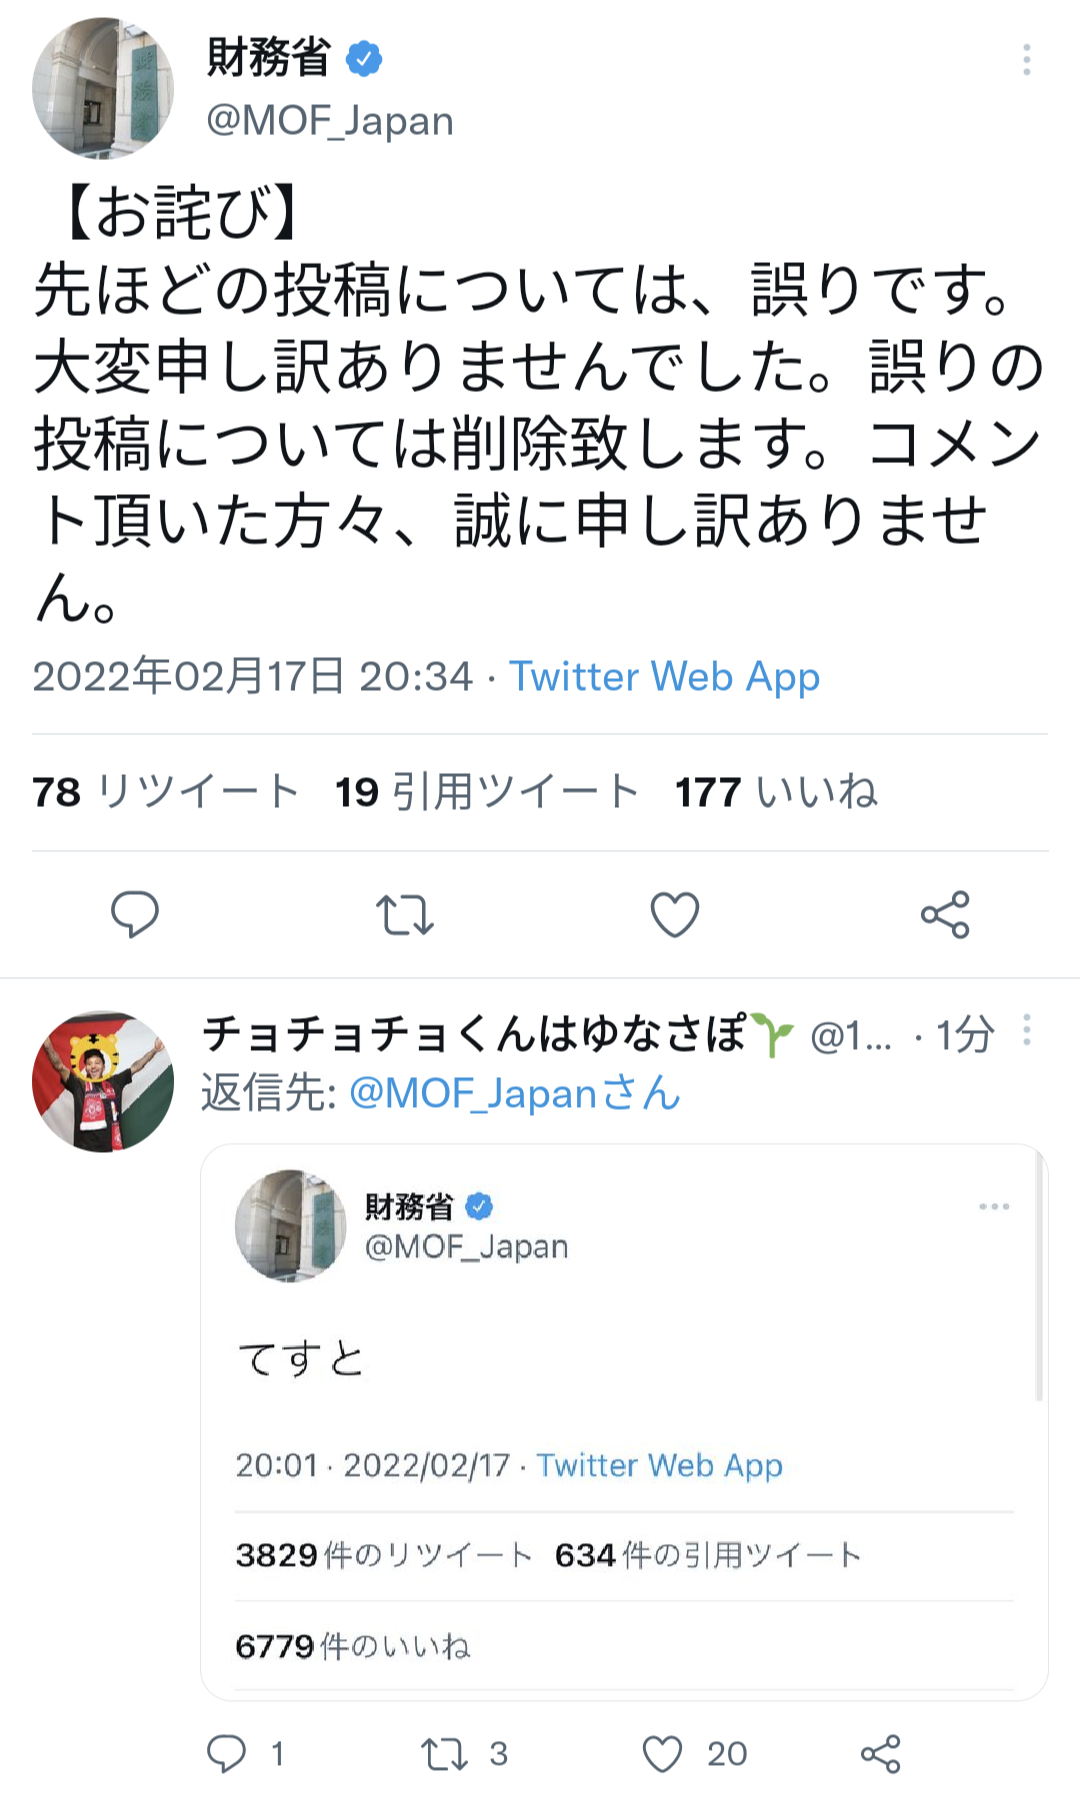Image resolution: width=1080 pixels, height=1793 pixels.
Task: Retweet the main apology tweet
Action: 404,914
